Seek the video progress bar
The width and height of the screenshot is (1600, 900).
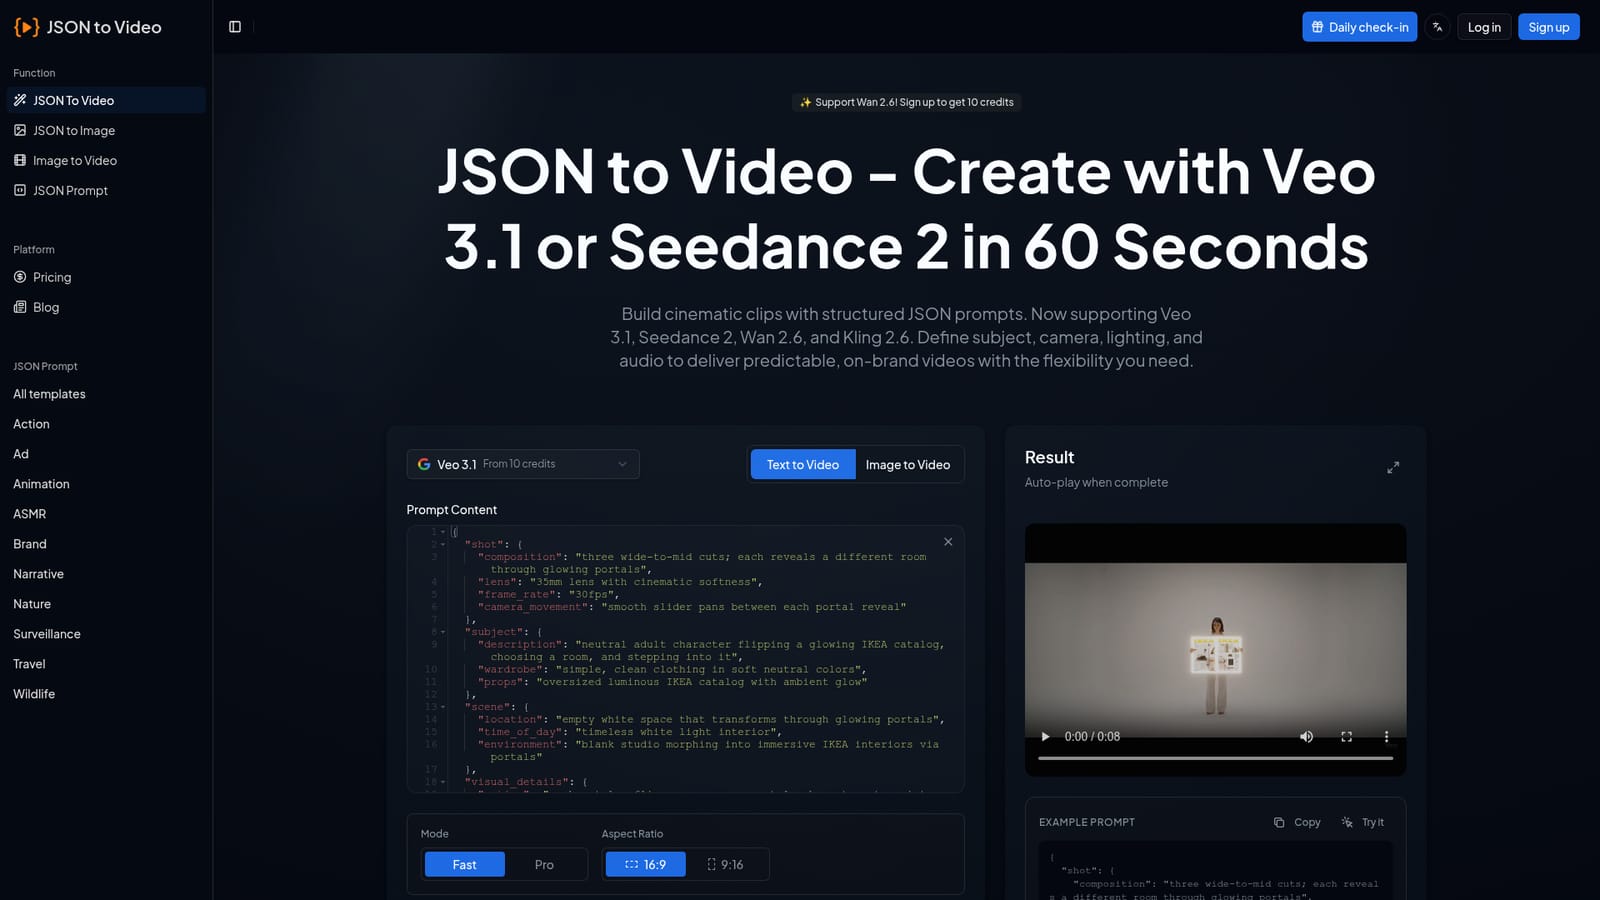tap(1215, 758)
